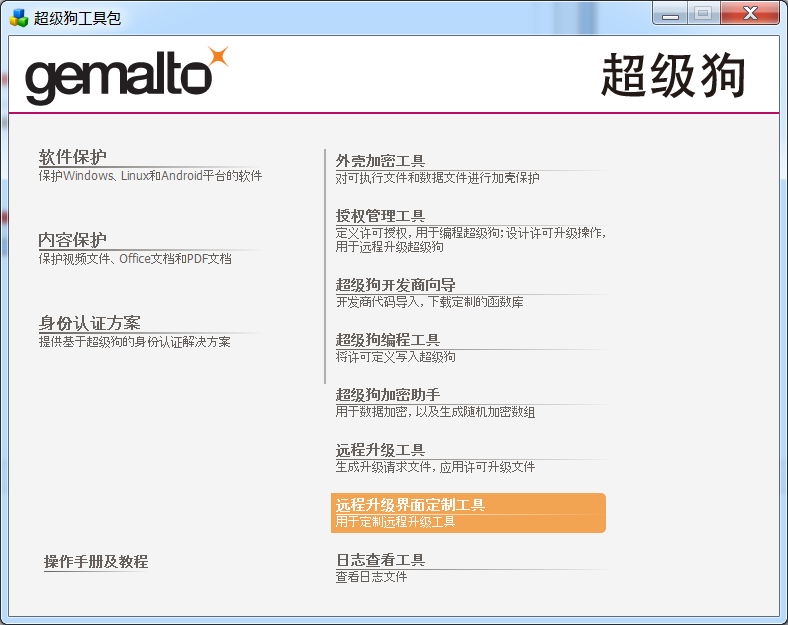The width and height of the screenshot is (788, 625).
Task: Click description 对可执行文件和数据文件进行加壳保护
Action: [437, 178]
